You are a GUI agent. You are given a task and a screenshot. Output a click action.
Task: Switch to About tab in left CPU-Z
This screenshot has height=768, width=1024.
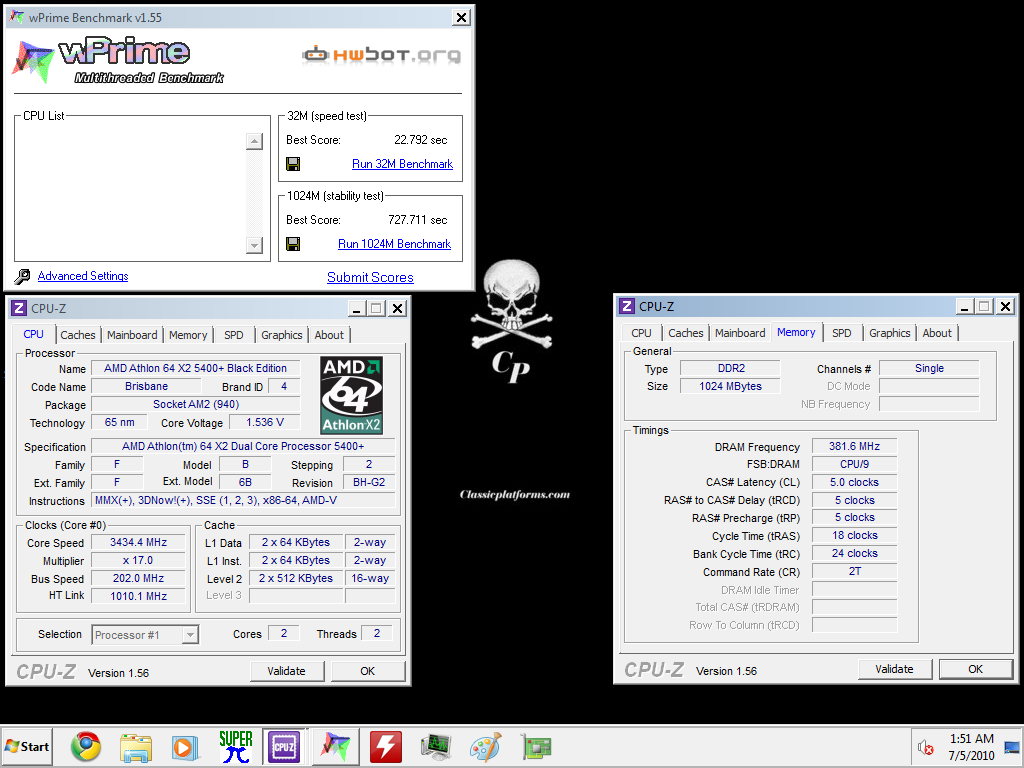coord(329,335)
